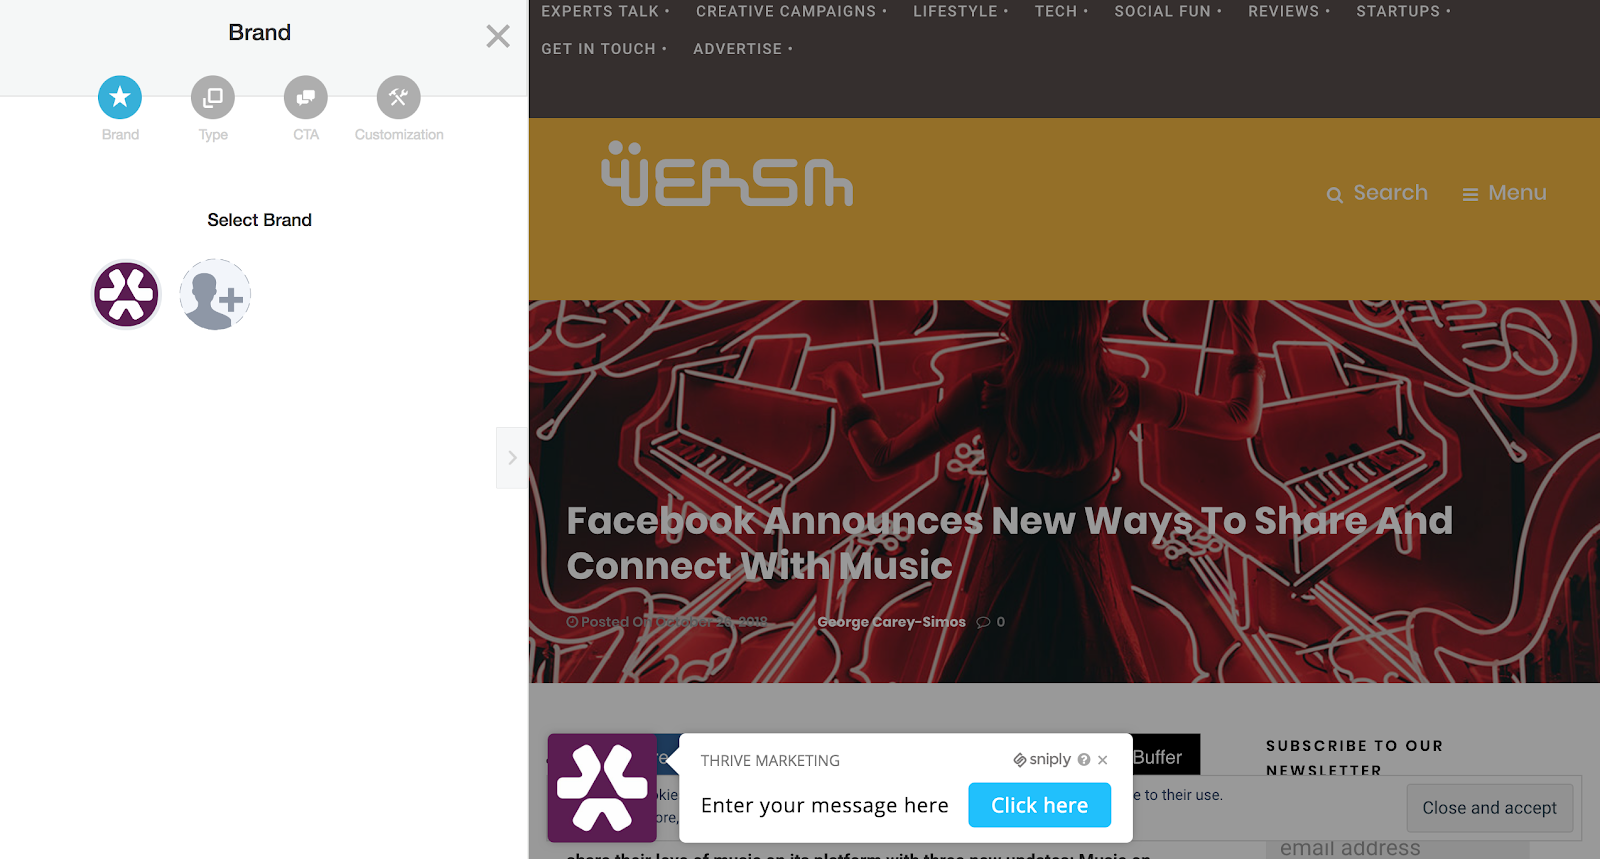
Task: Click the email address input field
Action: click(1397, 848)
